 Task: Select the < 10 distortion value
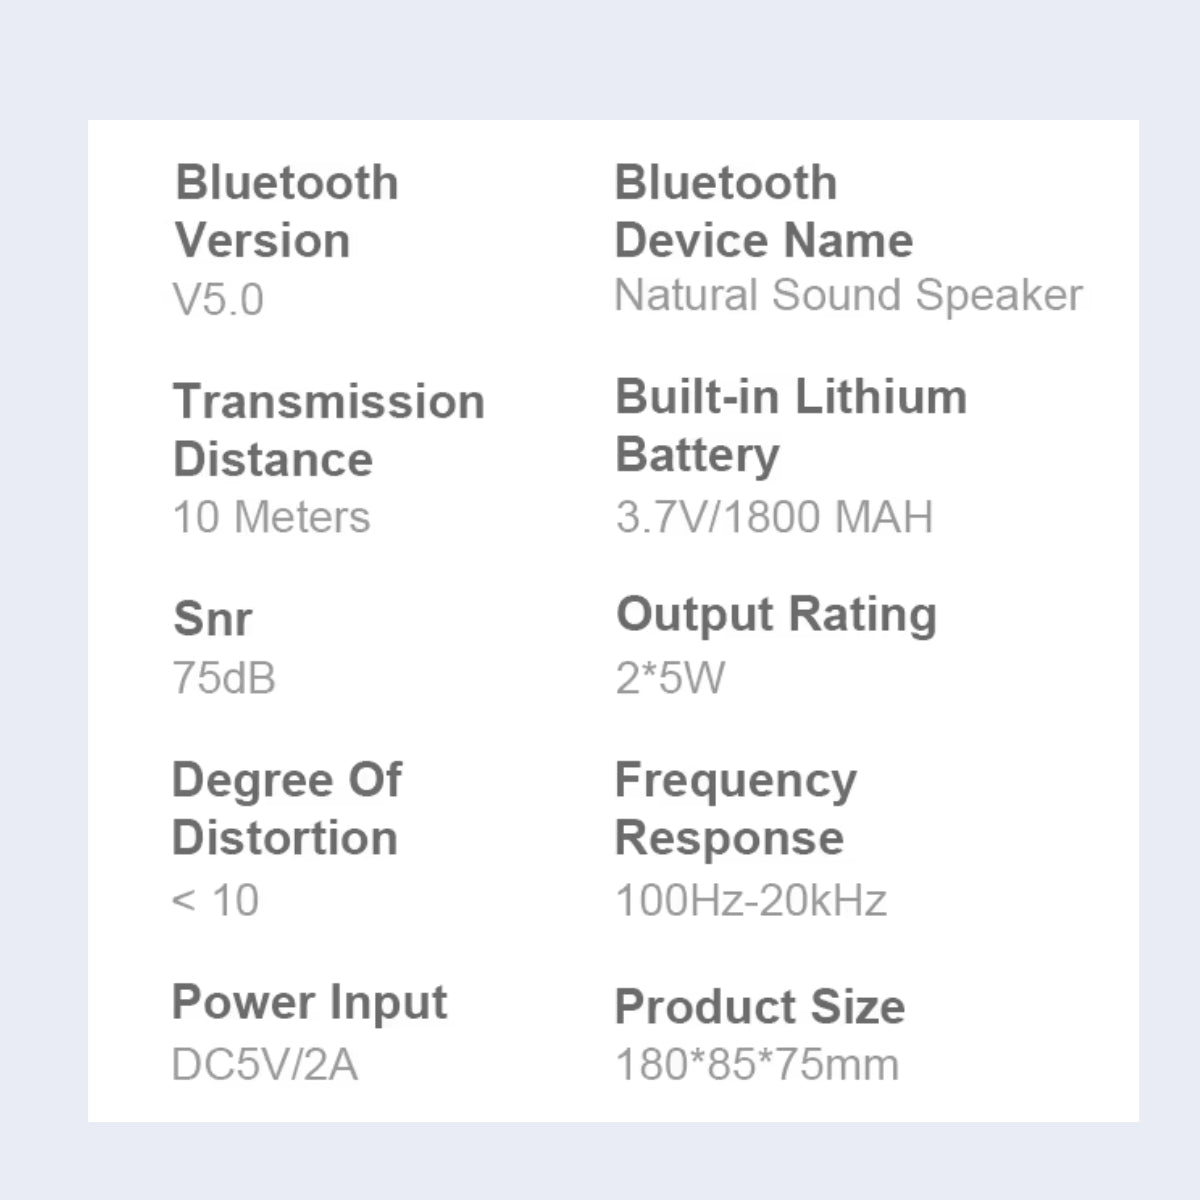coord(215,900)
